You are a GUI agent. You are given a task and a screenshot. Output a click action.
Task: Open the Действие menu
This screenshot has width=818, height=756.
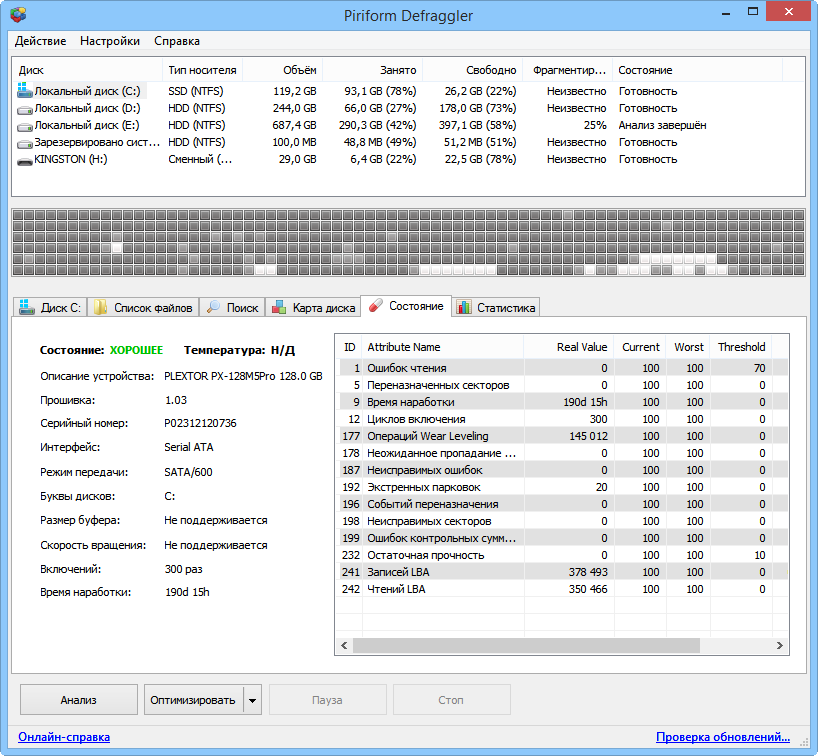(x=40, y=41)
